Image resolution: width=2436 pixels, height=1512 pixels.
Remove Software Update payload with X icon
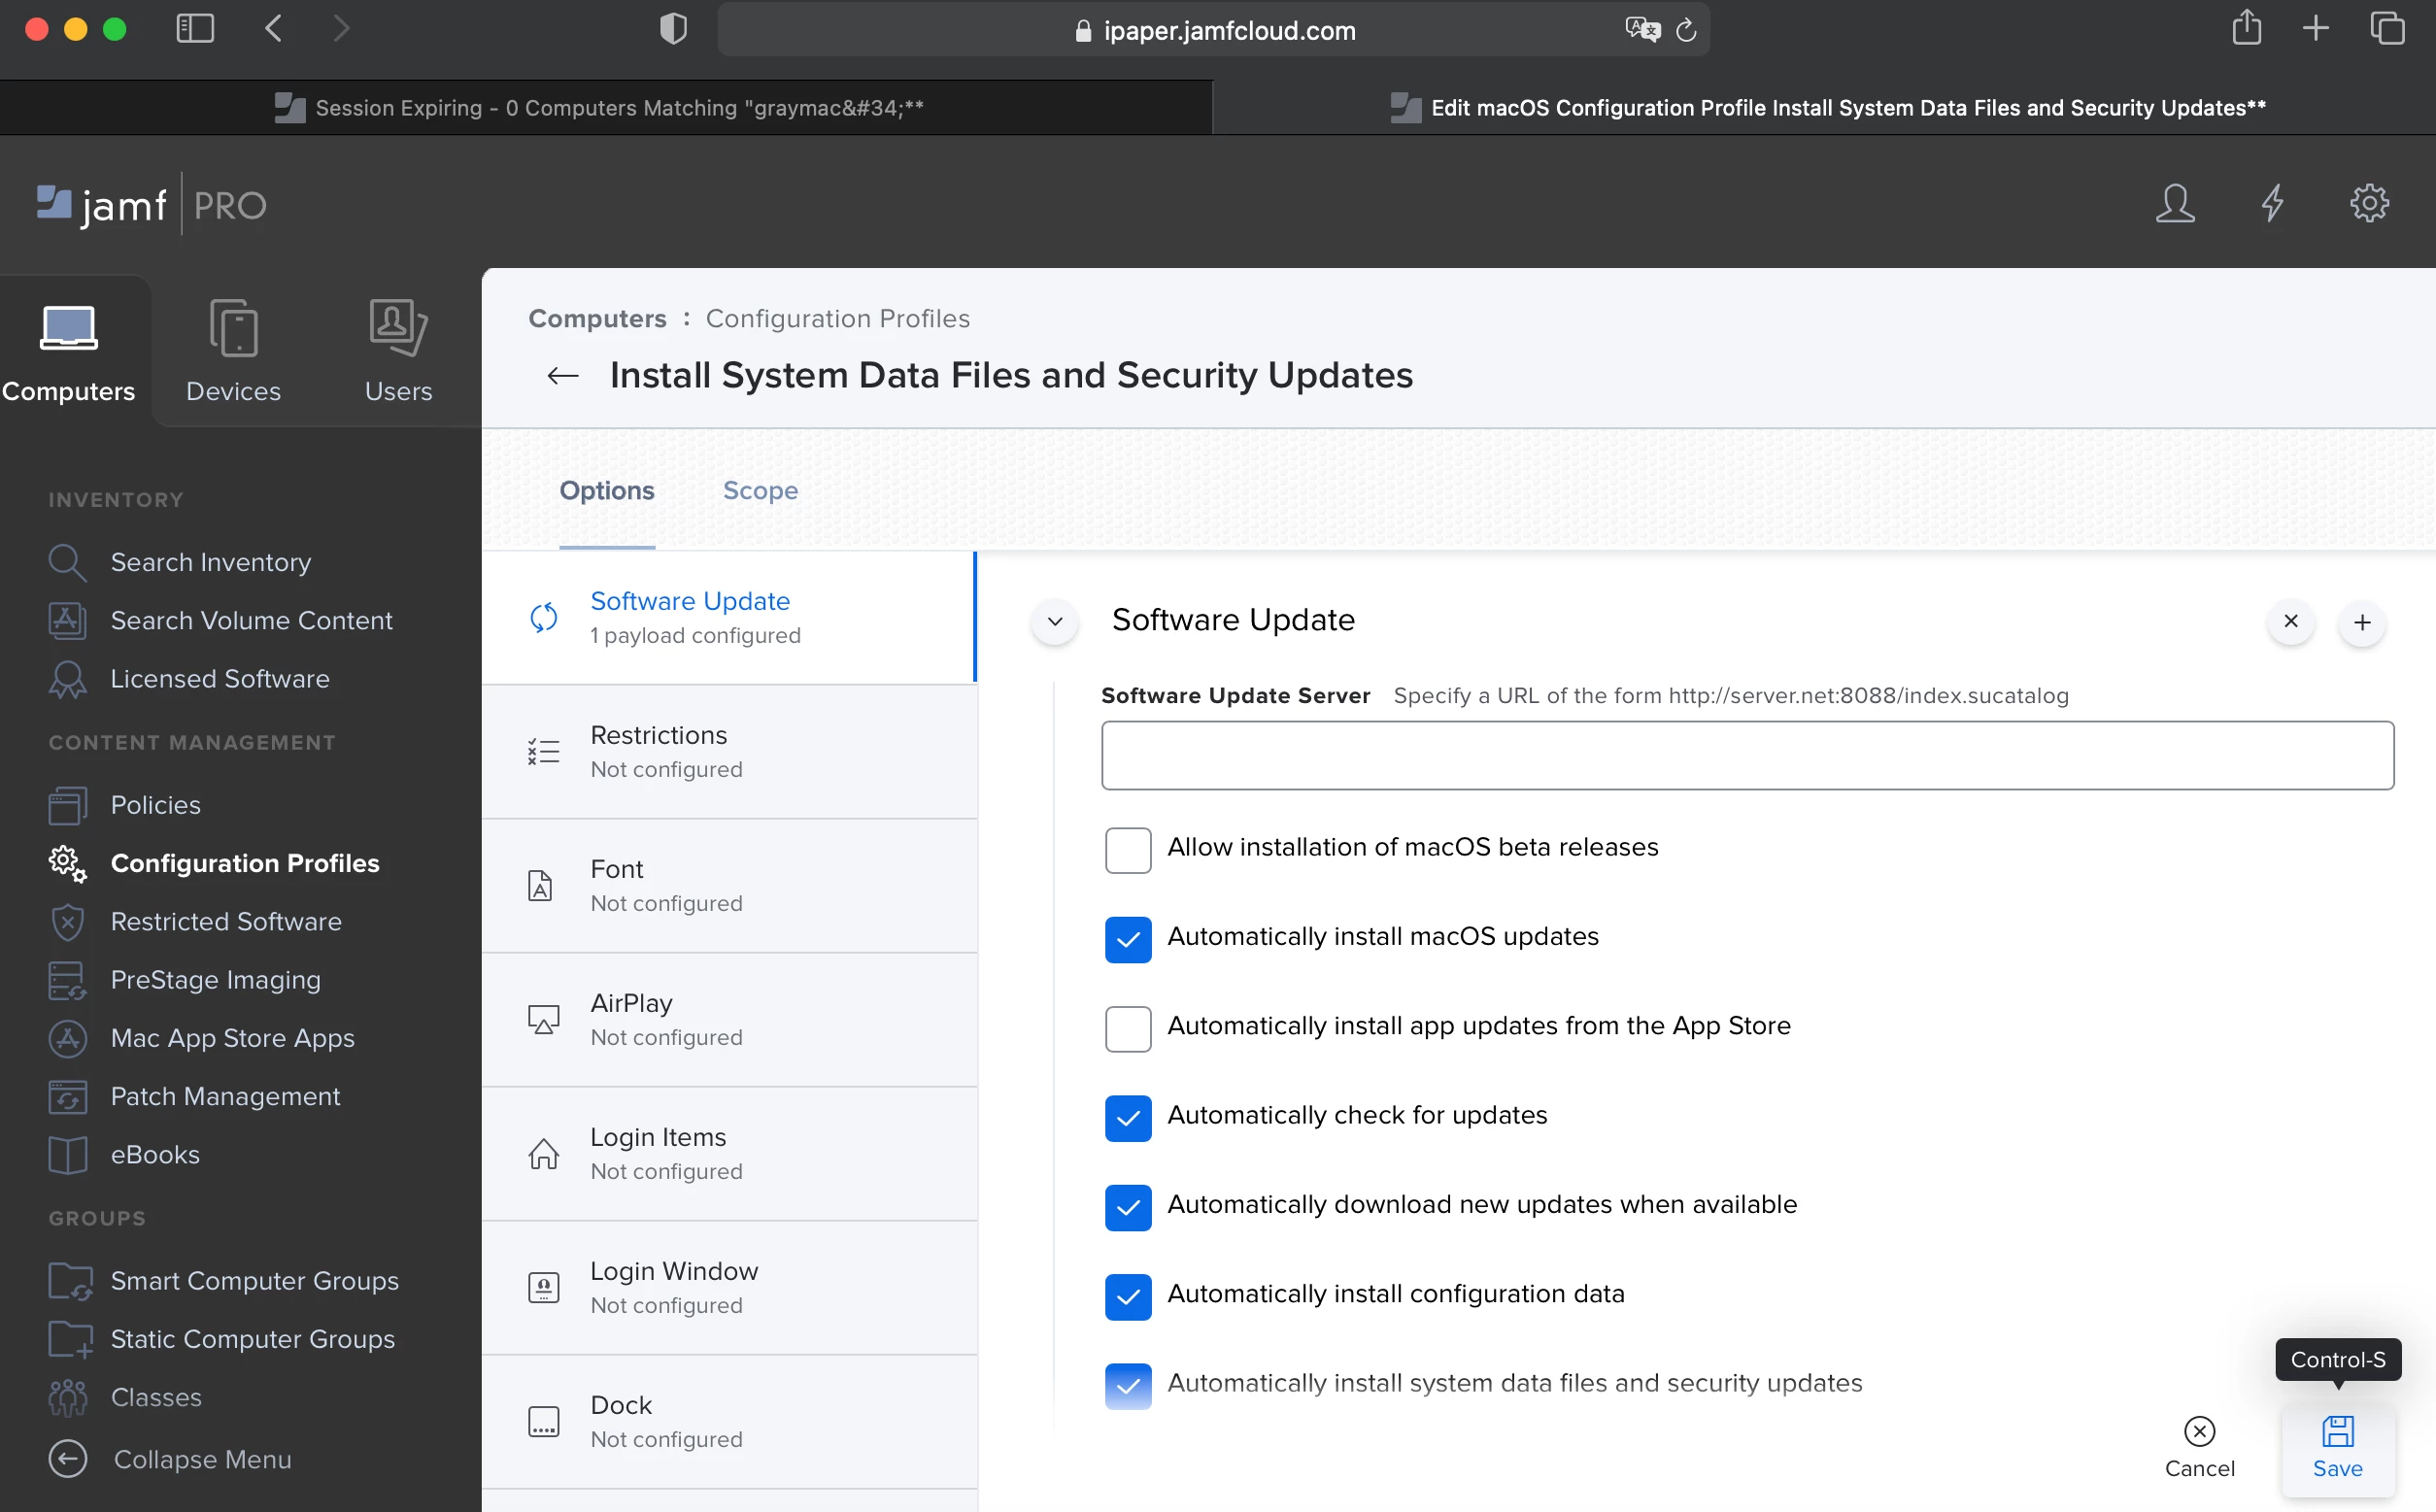click(2290, 622)
